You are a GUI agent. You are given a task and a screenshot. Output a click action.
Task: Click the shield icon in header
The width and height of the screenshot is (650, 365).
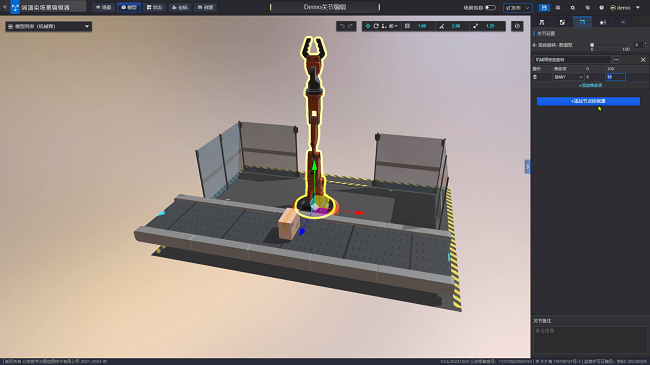[x=587, y=7]
